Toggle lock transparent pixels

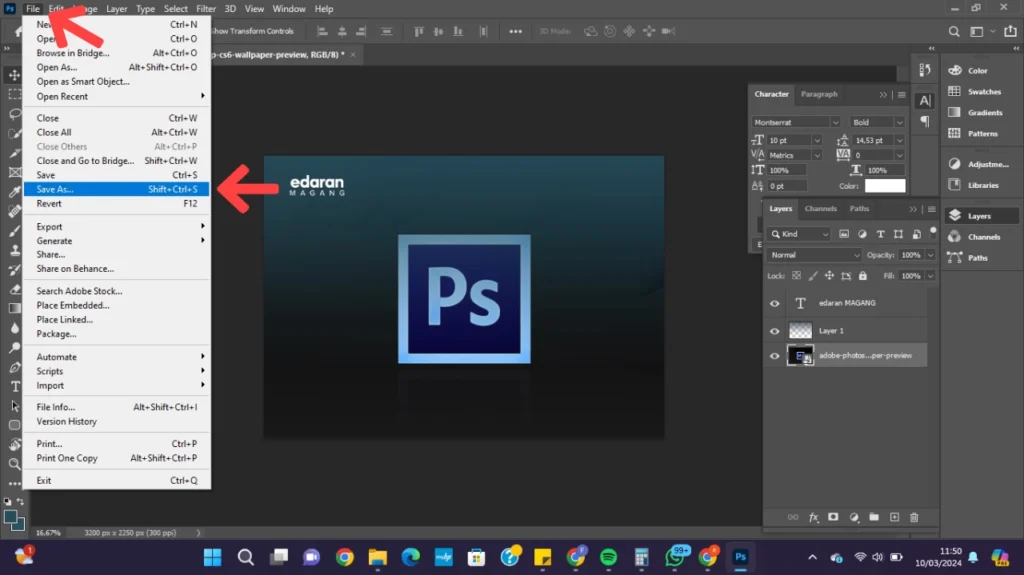point(796,276)
